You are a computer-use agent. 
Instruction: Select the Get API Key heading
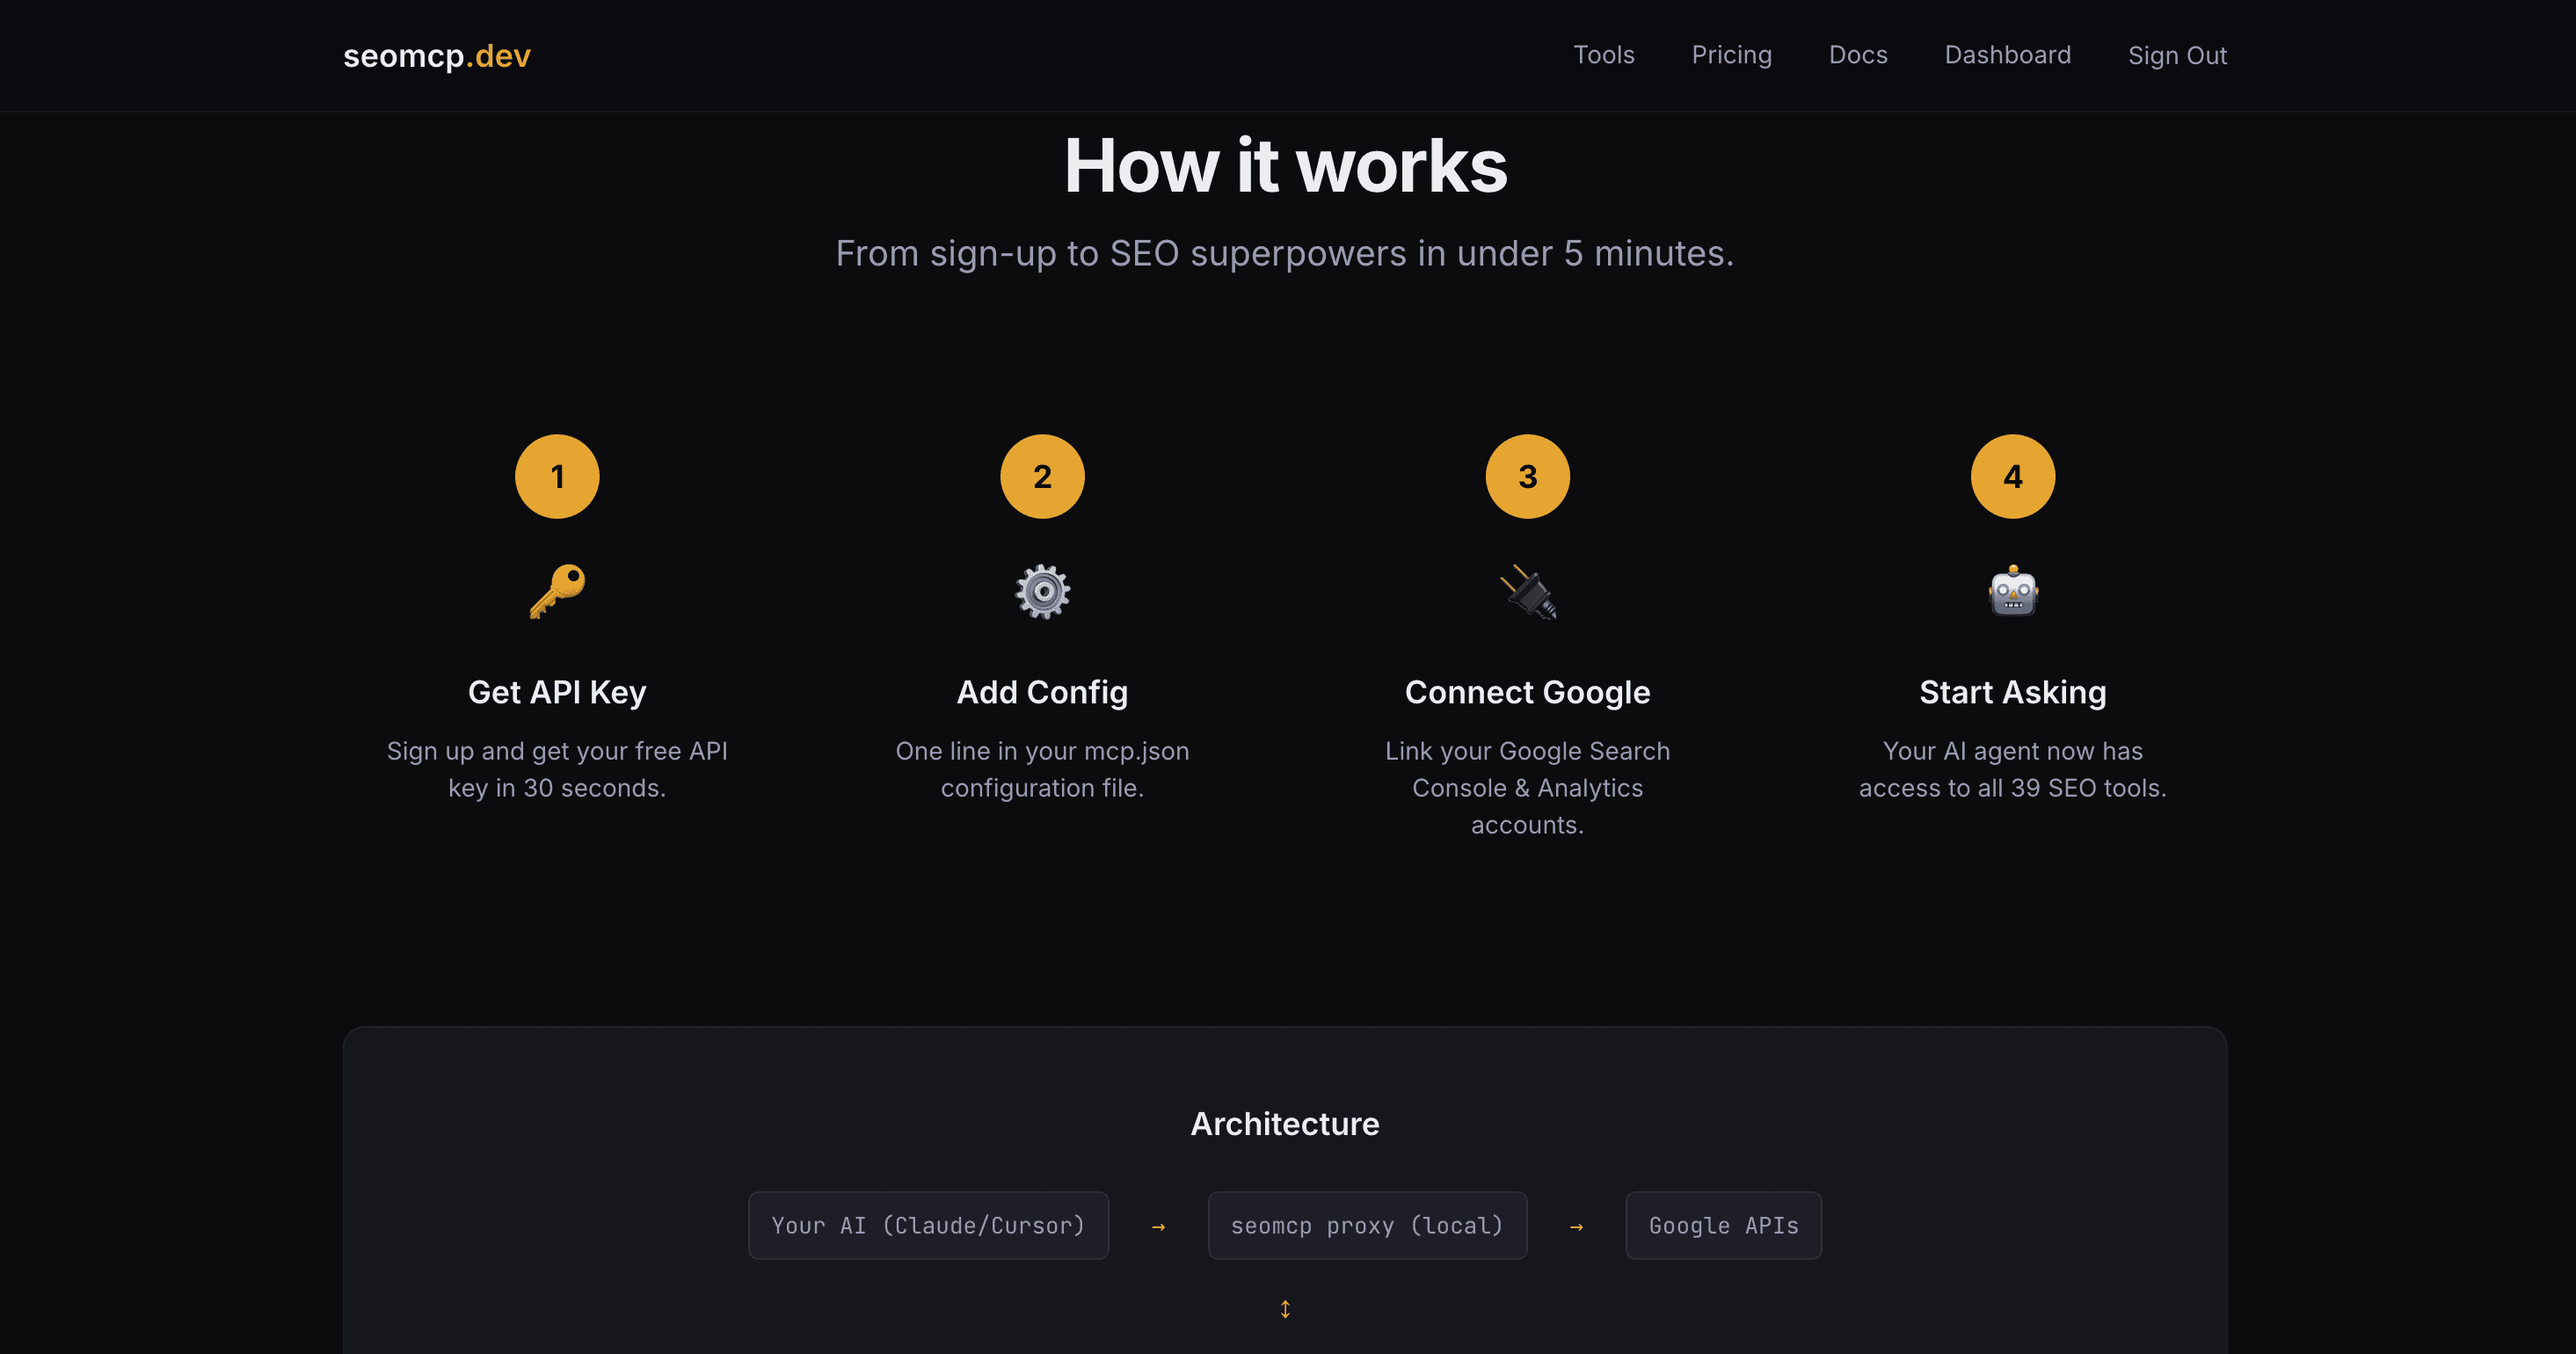557,691
